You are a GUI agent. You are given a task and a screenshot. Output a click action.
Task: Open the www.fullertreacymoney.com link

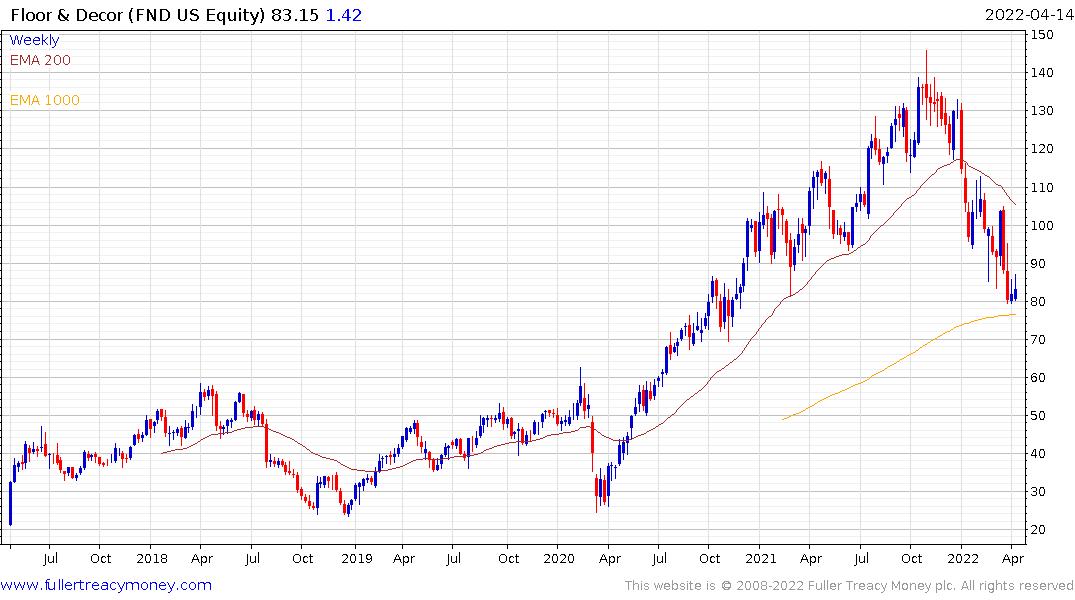click(x=106, y=585)
